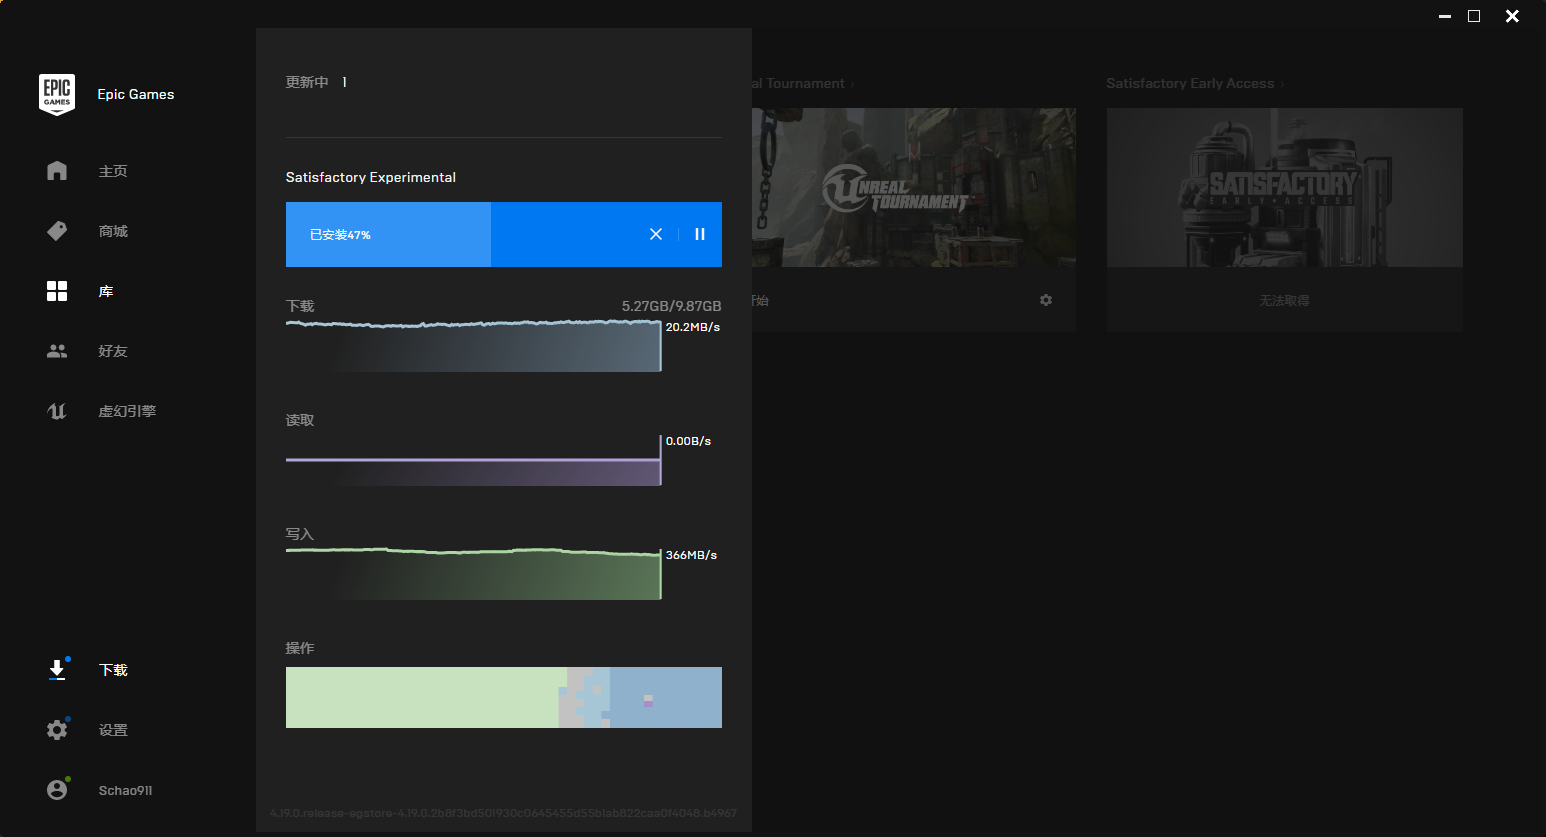
Task: Click the downloads (下载) arrow icon
Action: pyautogui.click(x=57, y=670)
